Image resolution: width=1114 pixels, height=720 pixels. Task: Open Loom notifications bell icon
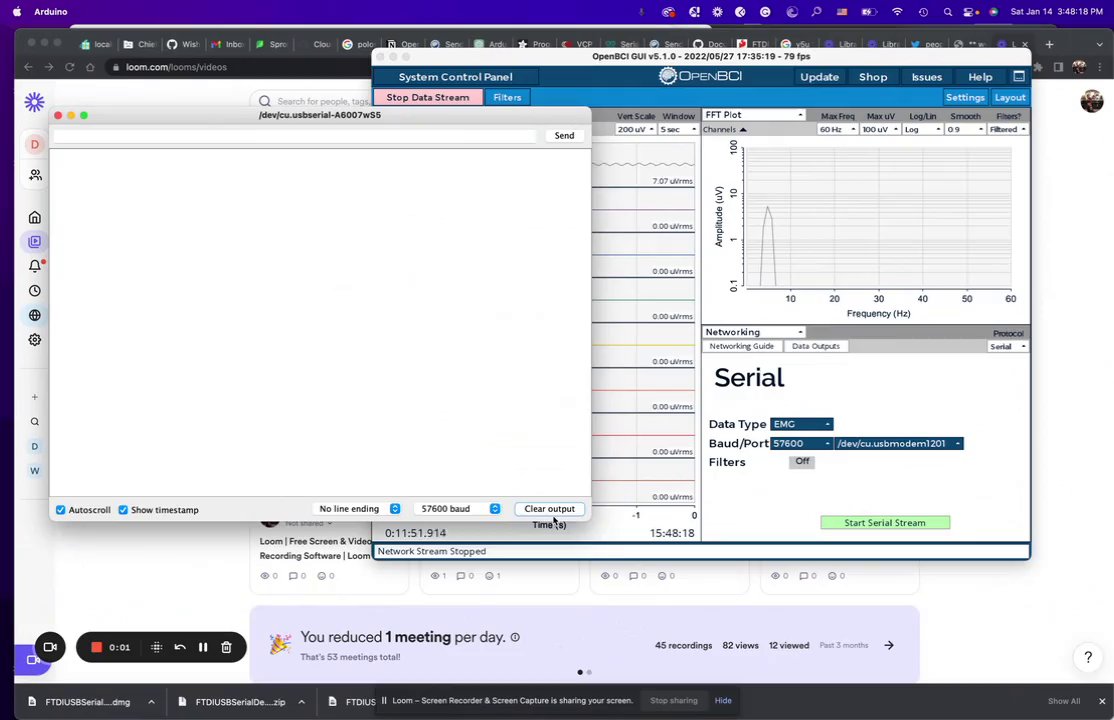coord(35,266)
